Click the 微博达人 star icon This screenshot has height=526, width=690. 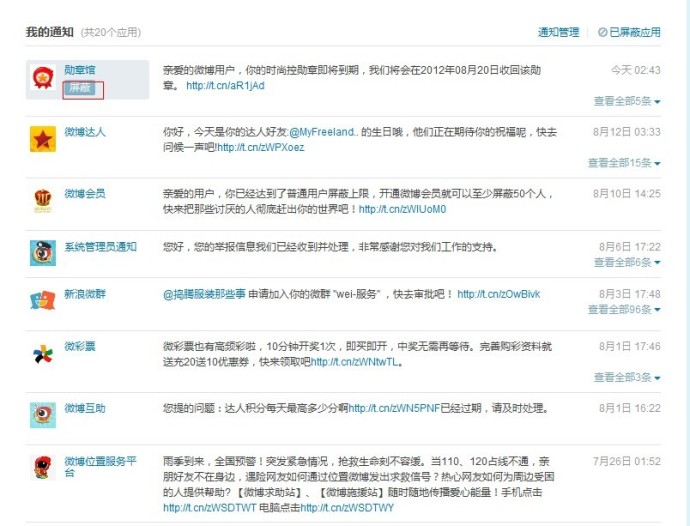click(x=43, y=139)
